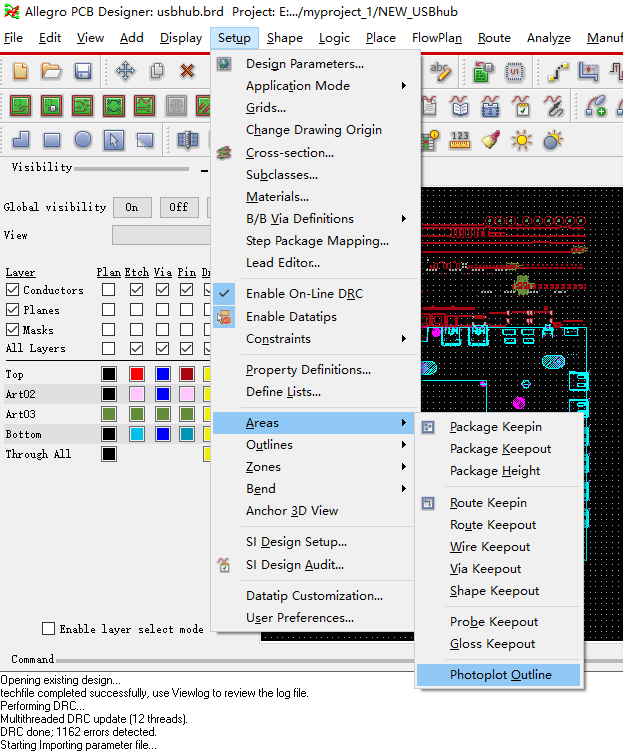
Task: Click the brush highlight icon
Action: pos(490,140)
